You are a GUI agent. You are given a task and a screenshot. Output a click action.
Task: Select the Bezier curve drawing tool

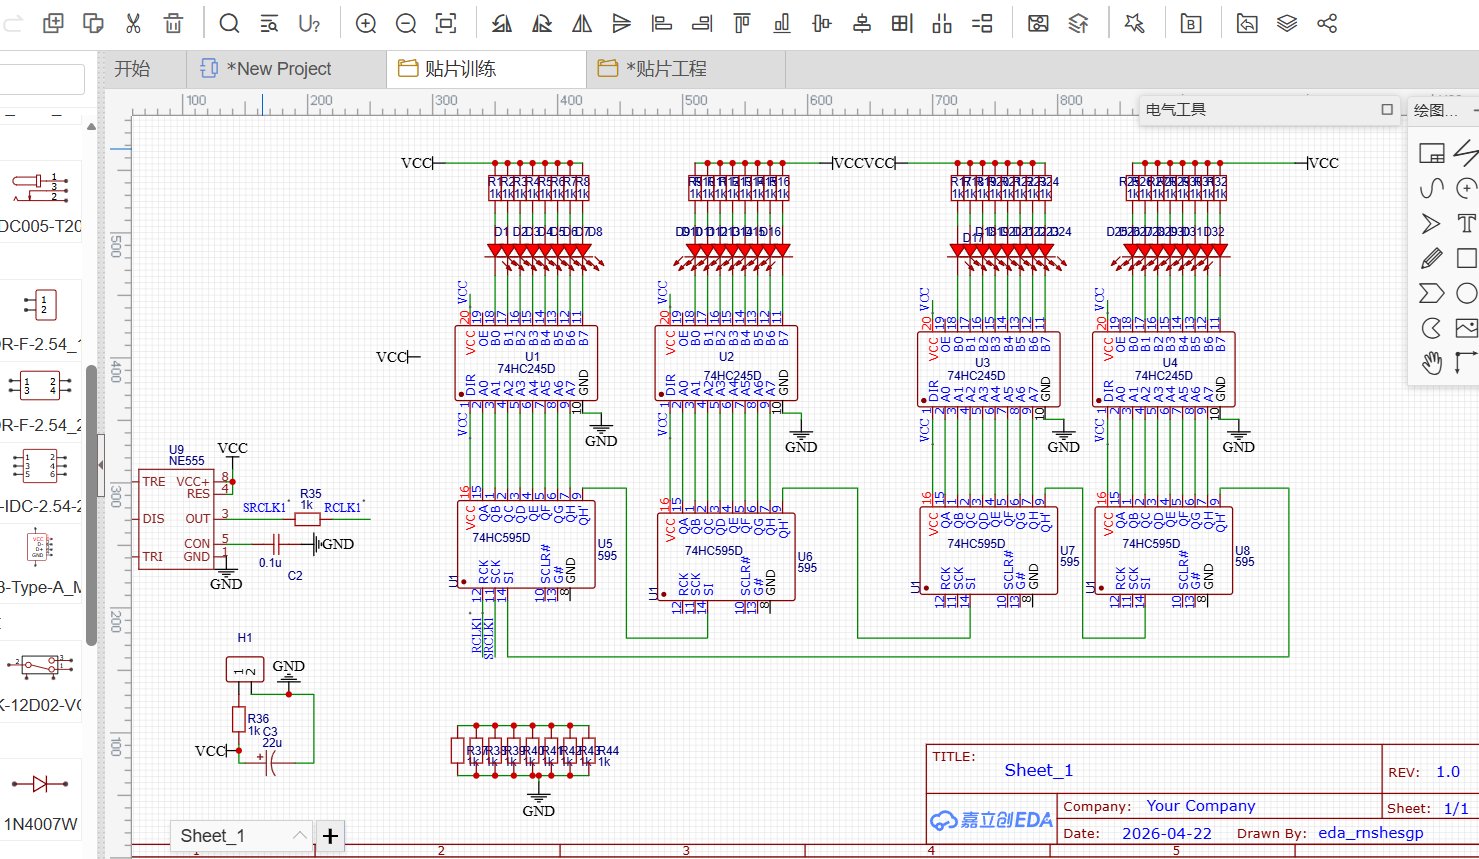click(1431, 188)
